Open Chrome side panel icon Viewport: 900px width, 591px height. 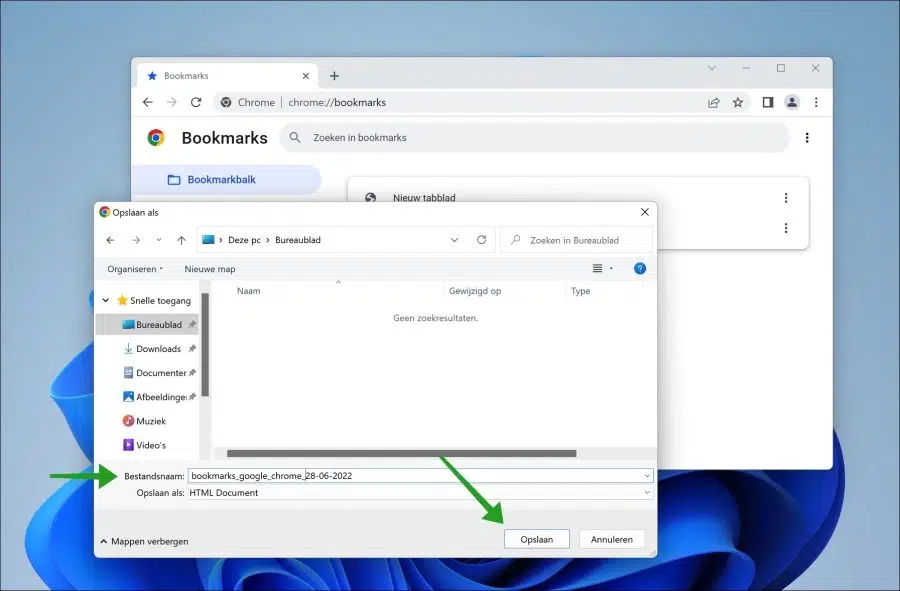[x=767, y=102]
